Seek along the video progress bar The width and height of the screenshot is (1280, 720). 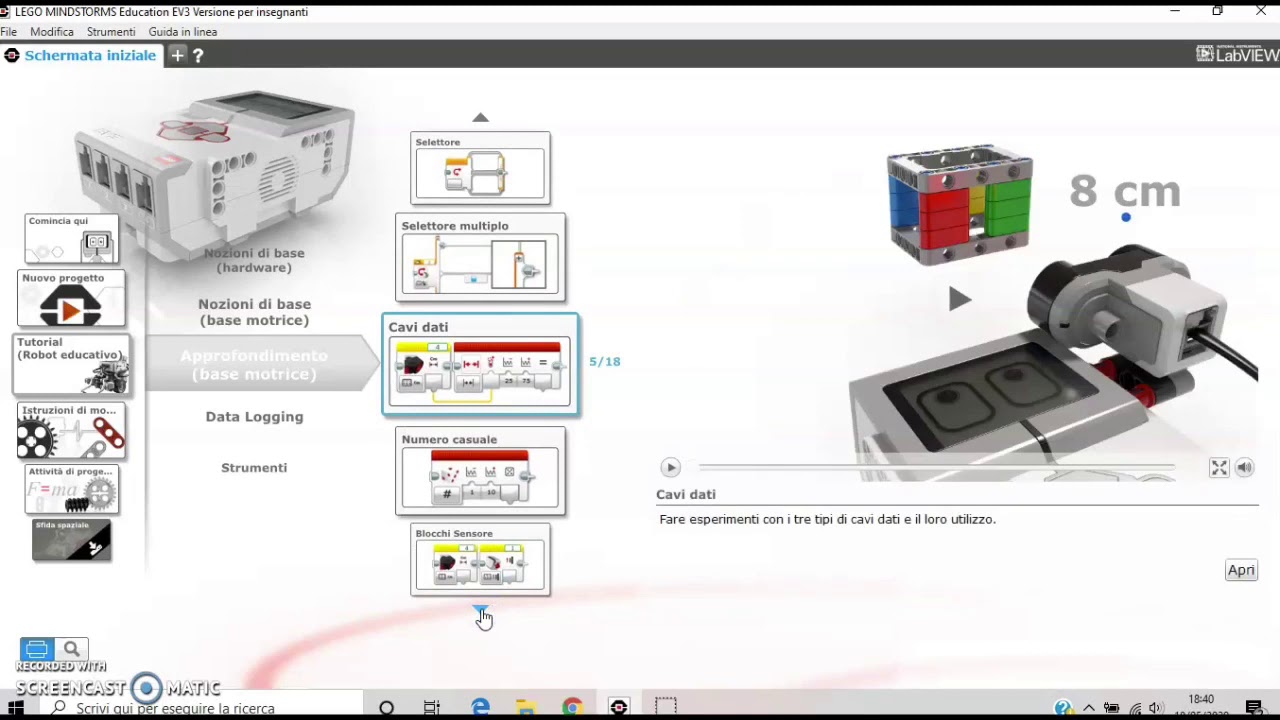(x=937, y=467)
